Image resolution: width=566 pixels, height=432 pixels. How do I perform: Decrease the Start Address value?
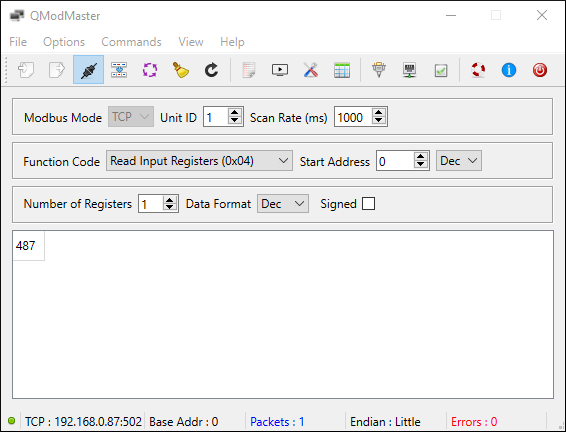pos(421,165)
